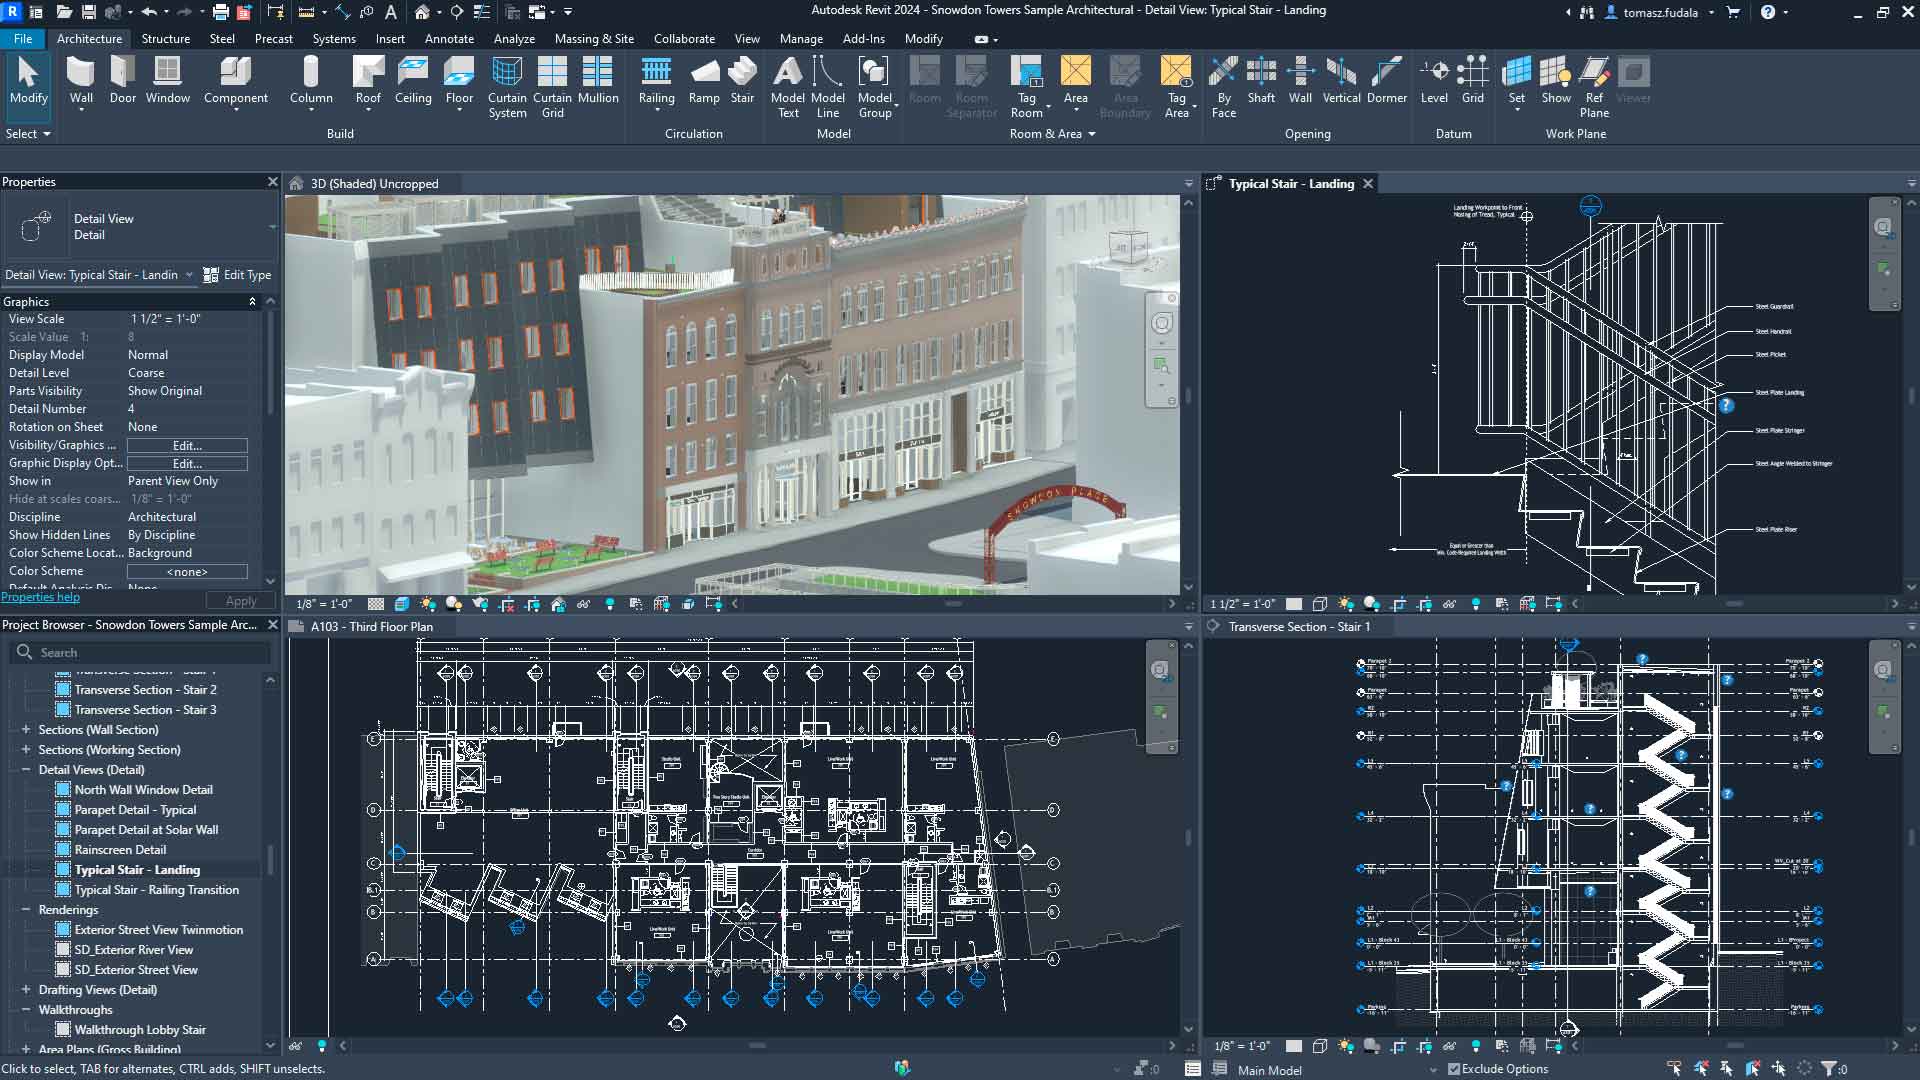Activate the A103 - Third Floor Plan view tab
The image size is (1920, 1080).
pos(371,626)
